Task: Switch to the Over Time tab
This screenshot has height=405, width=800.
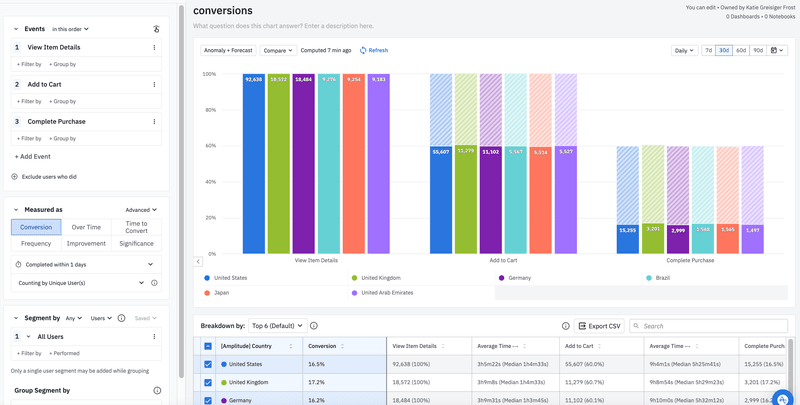Action: click(86, 227)
